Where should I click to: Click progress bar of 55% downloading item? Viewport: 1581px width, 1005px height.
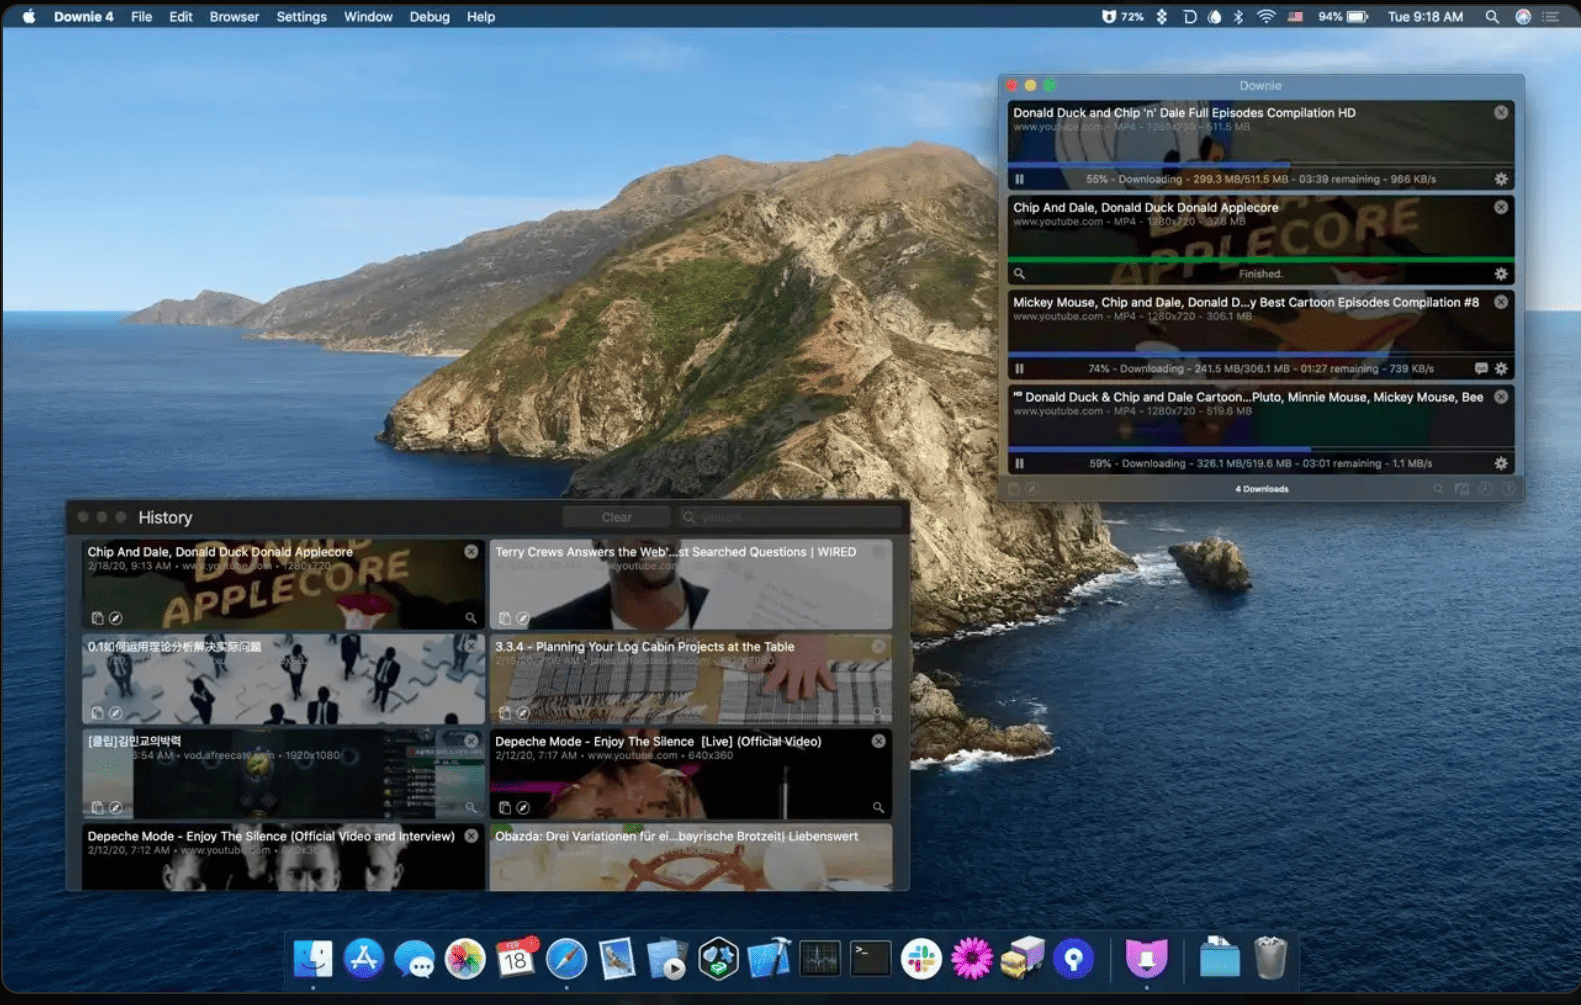point(1260,165)
